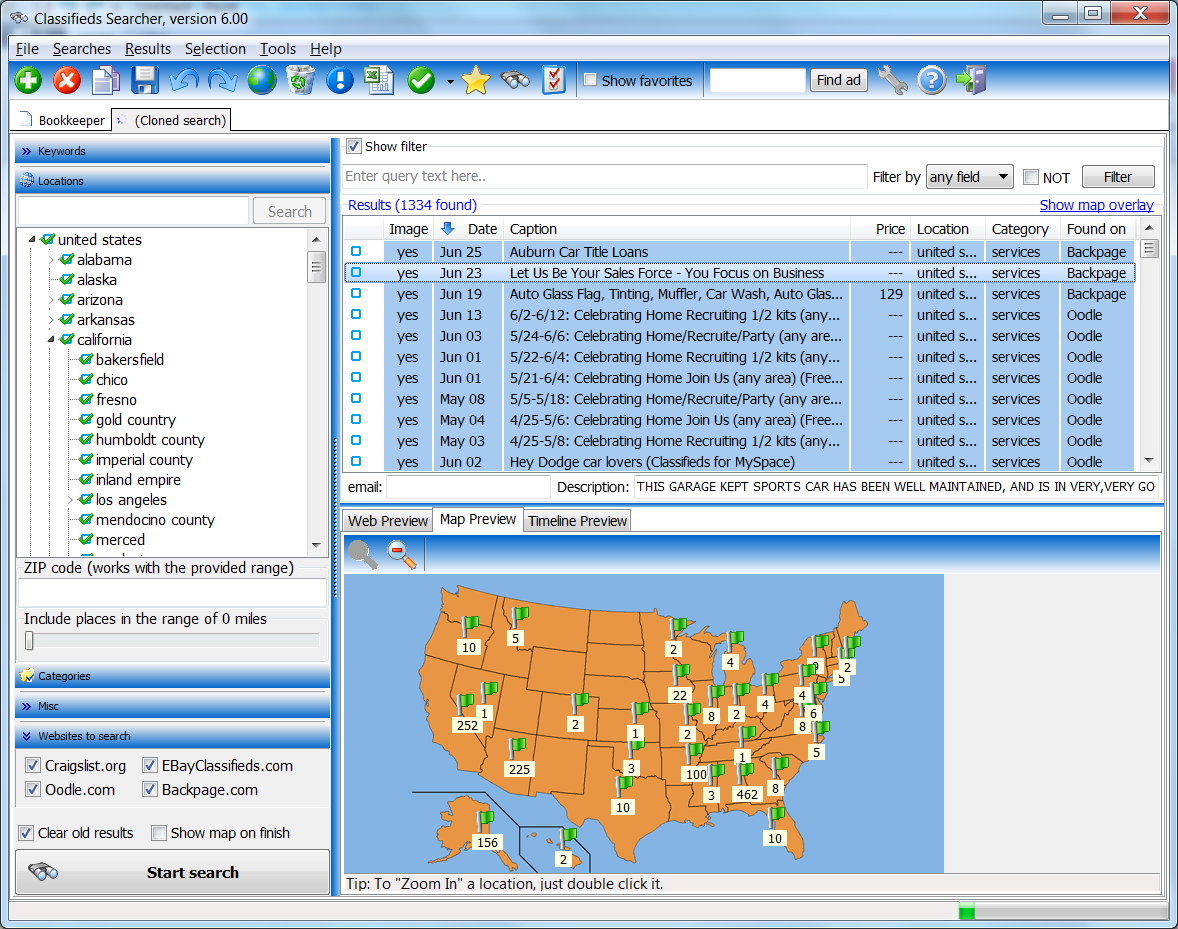Click the binoculars search icon in toolbar
This screenshot has width=1178, height=929.
click(516, 80)
